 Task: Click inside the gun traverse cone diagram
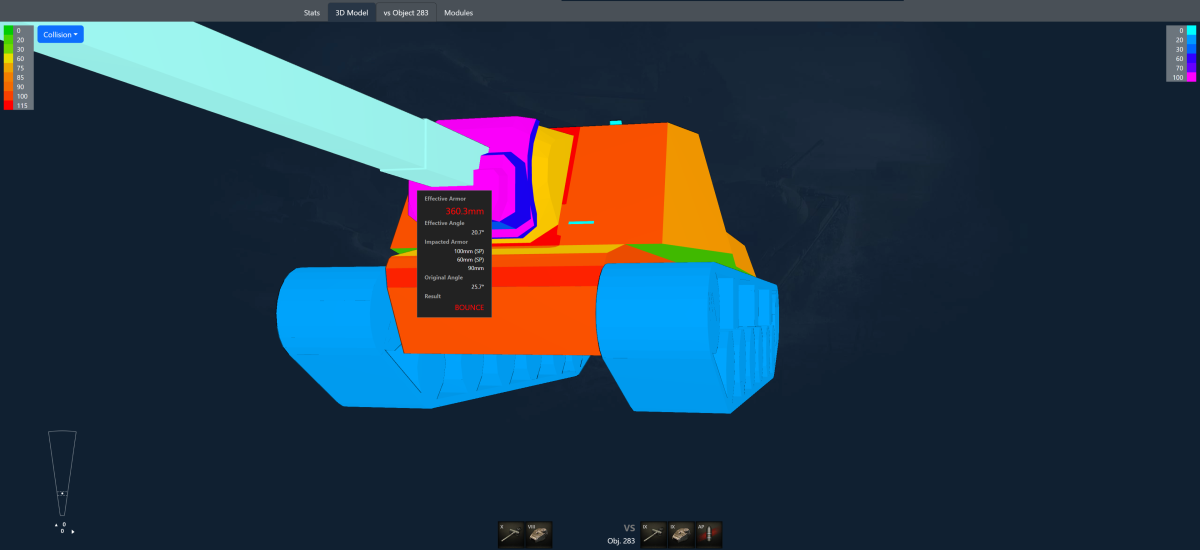pos(62,470)
